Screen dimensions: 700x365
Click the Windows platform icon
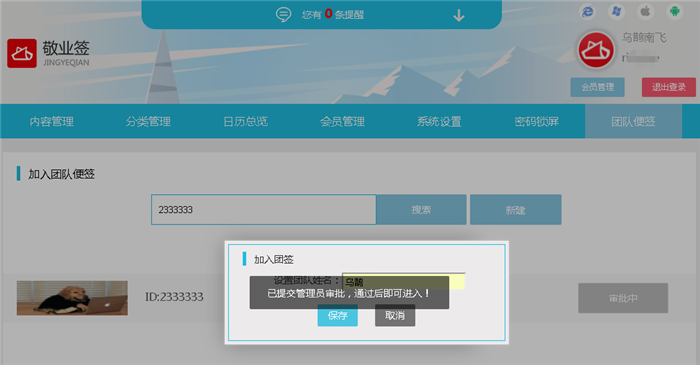tap(617, 11)
